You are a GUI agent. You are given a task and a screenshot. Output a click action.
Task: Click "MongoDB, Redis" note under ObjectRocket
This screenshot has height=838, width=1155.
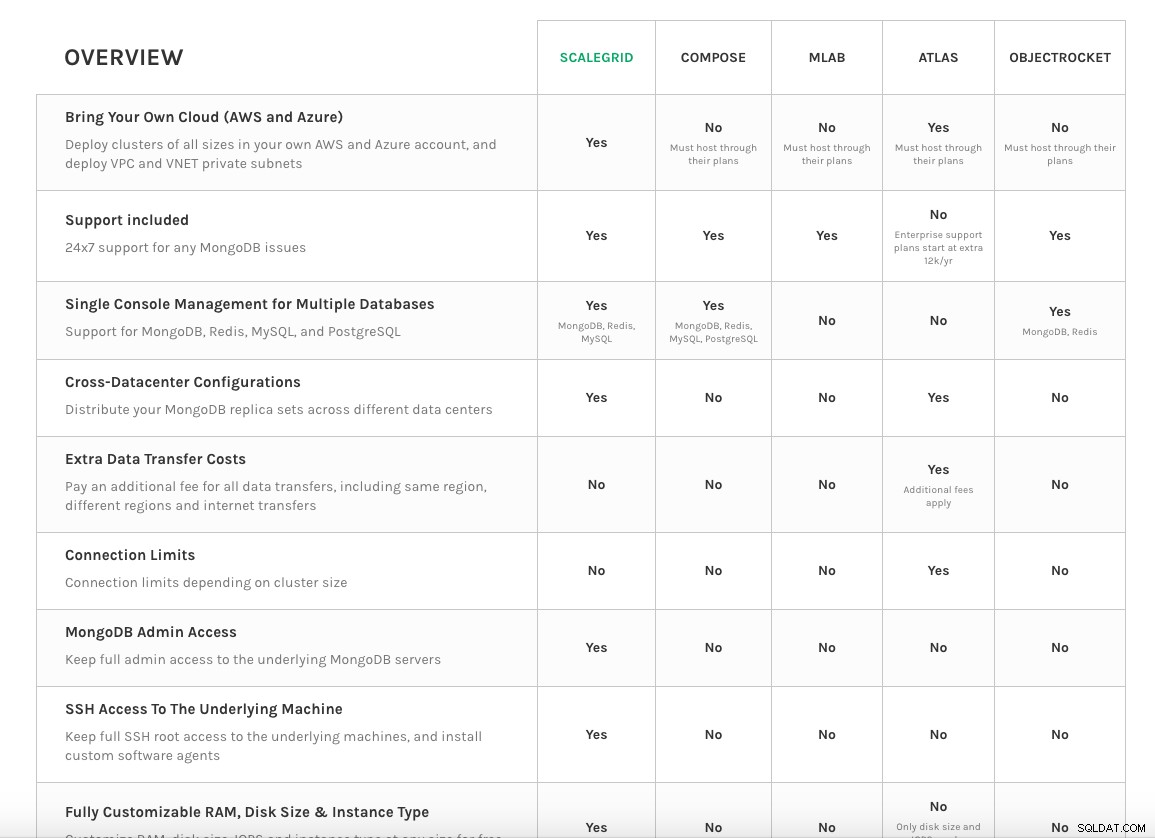tap(1060, 332)
